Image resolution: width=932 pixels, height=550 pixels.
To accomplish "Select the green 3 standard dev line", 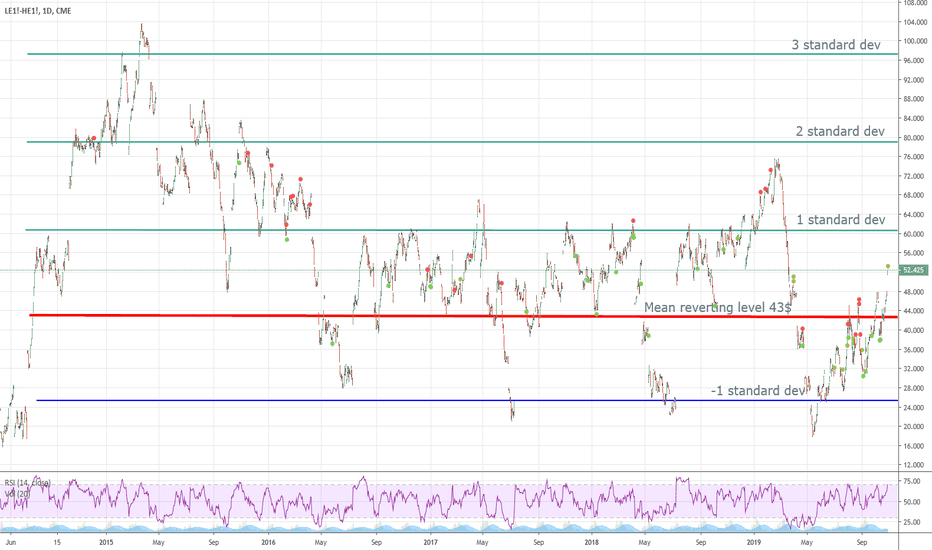I will tap(462, 54).
